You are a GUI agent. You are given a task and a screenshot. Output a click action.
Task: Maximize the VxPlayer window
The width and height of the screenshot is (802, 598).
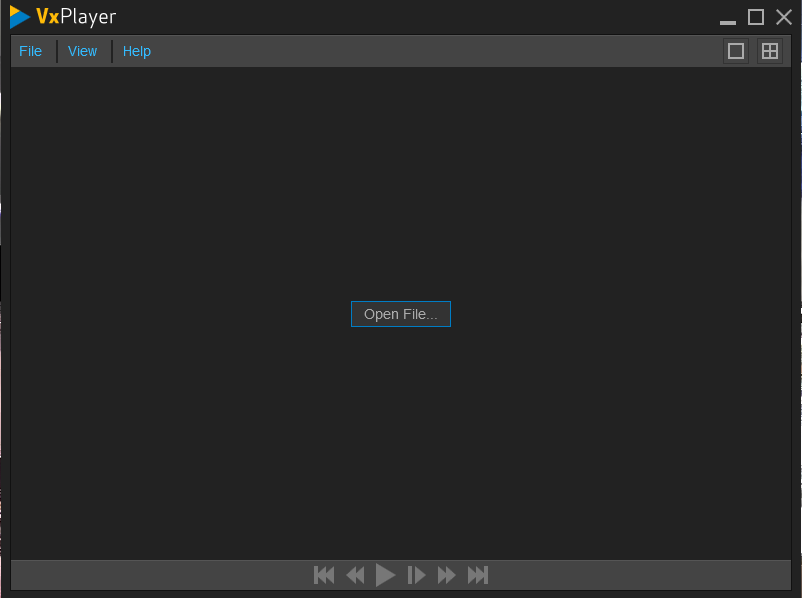(756, 17)
